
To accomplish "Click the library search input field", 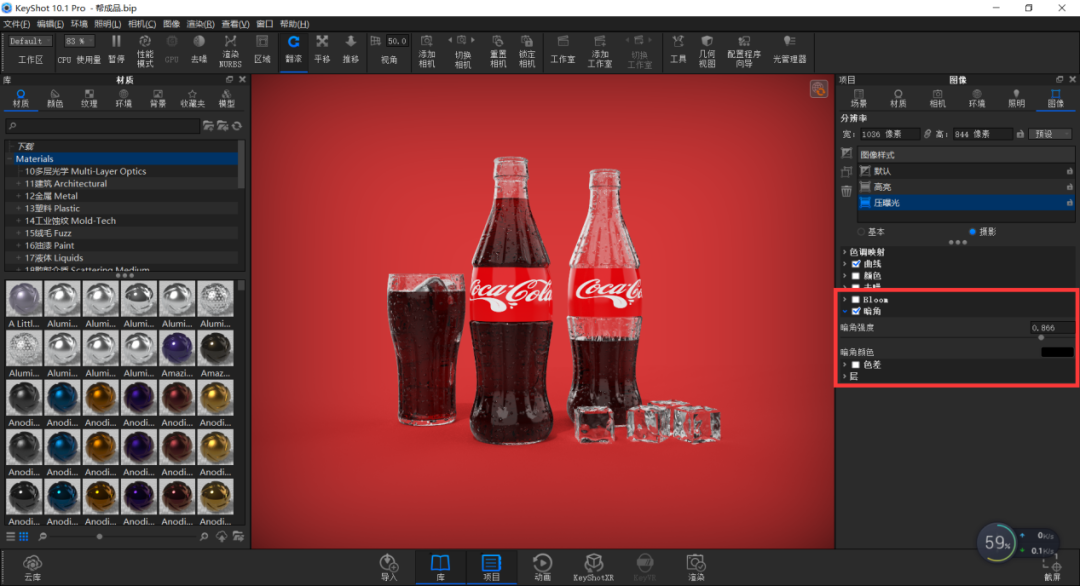I will (103, 126).
